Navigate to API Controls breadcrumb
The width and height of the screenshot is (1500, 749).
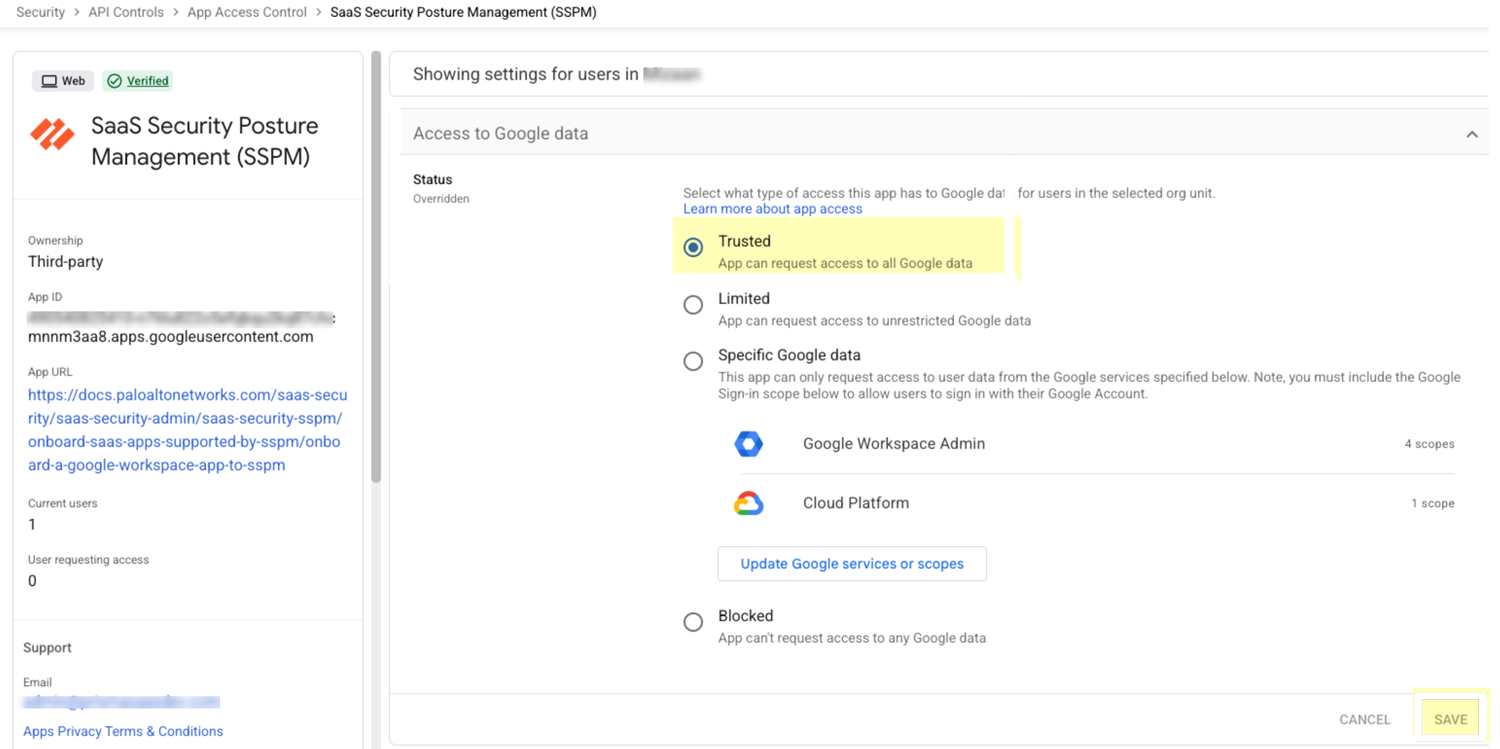pos(126,13)
